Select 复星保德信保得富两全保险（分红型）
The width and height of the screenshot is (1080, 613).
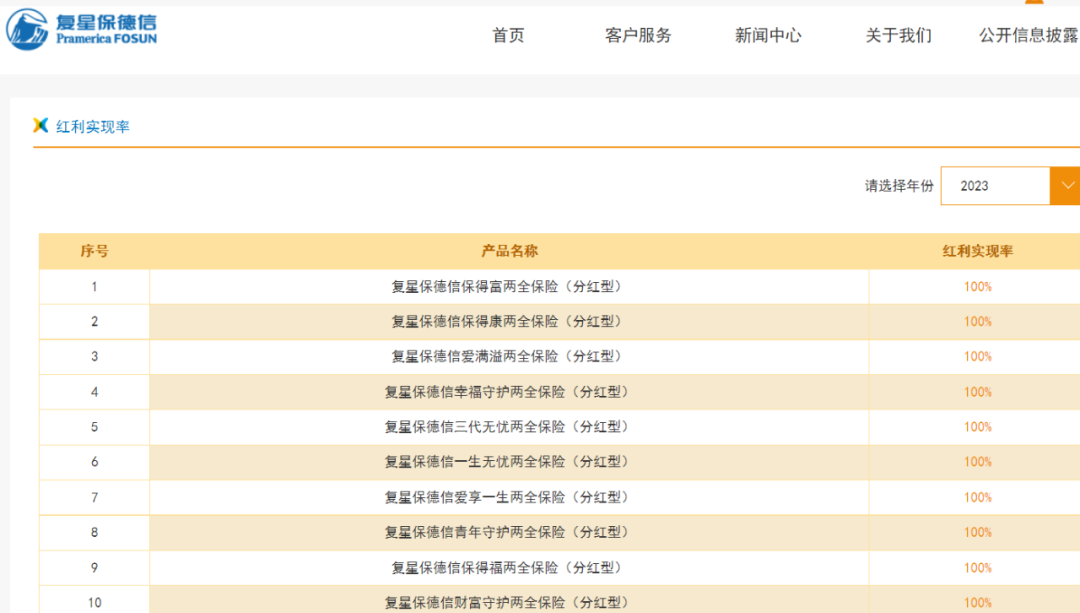pos(509,287)
